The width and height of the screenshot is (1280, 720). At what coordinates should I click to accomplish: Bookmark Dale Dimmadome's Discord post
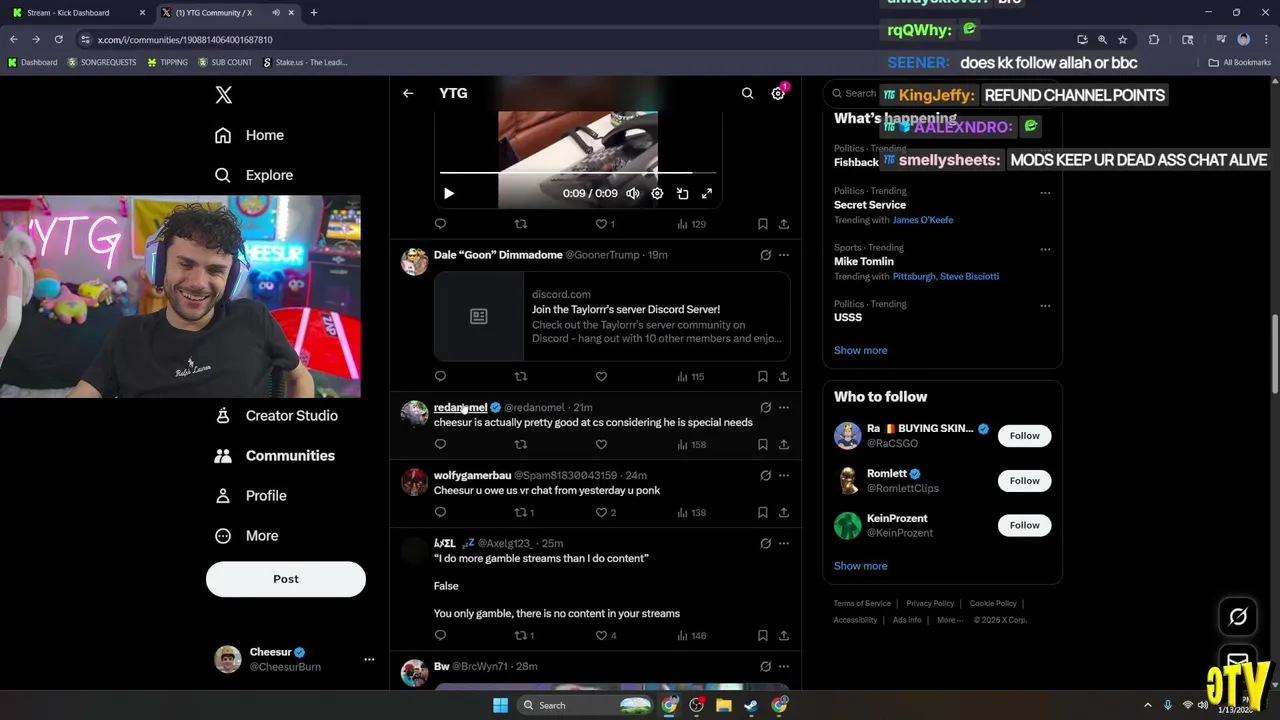pyautogui.click(x=762, y=376)
